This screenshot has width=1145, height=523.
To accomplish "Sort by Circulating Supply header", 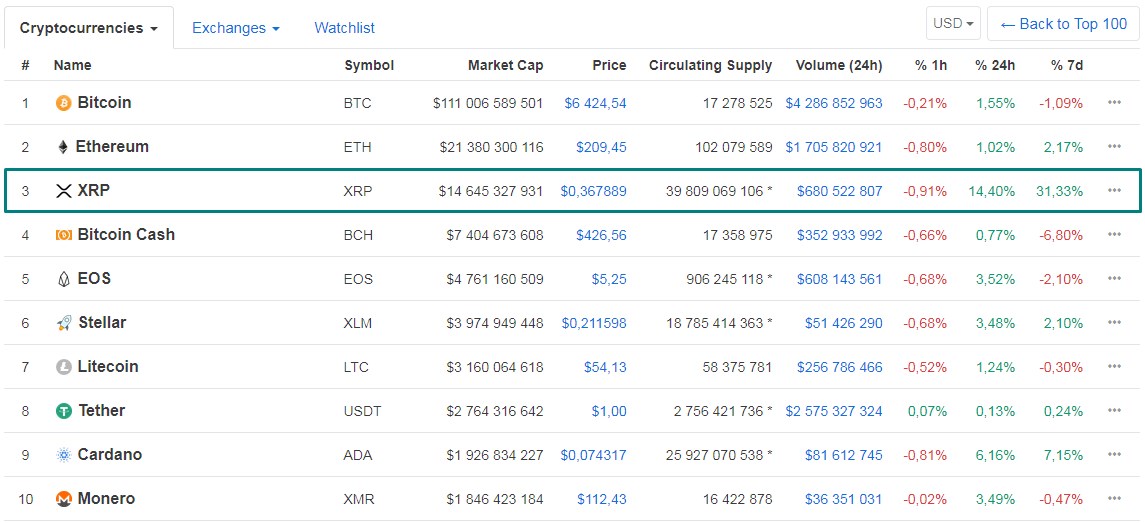I will coord(711,65).
